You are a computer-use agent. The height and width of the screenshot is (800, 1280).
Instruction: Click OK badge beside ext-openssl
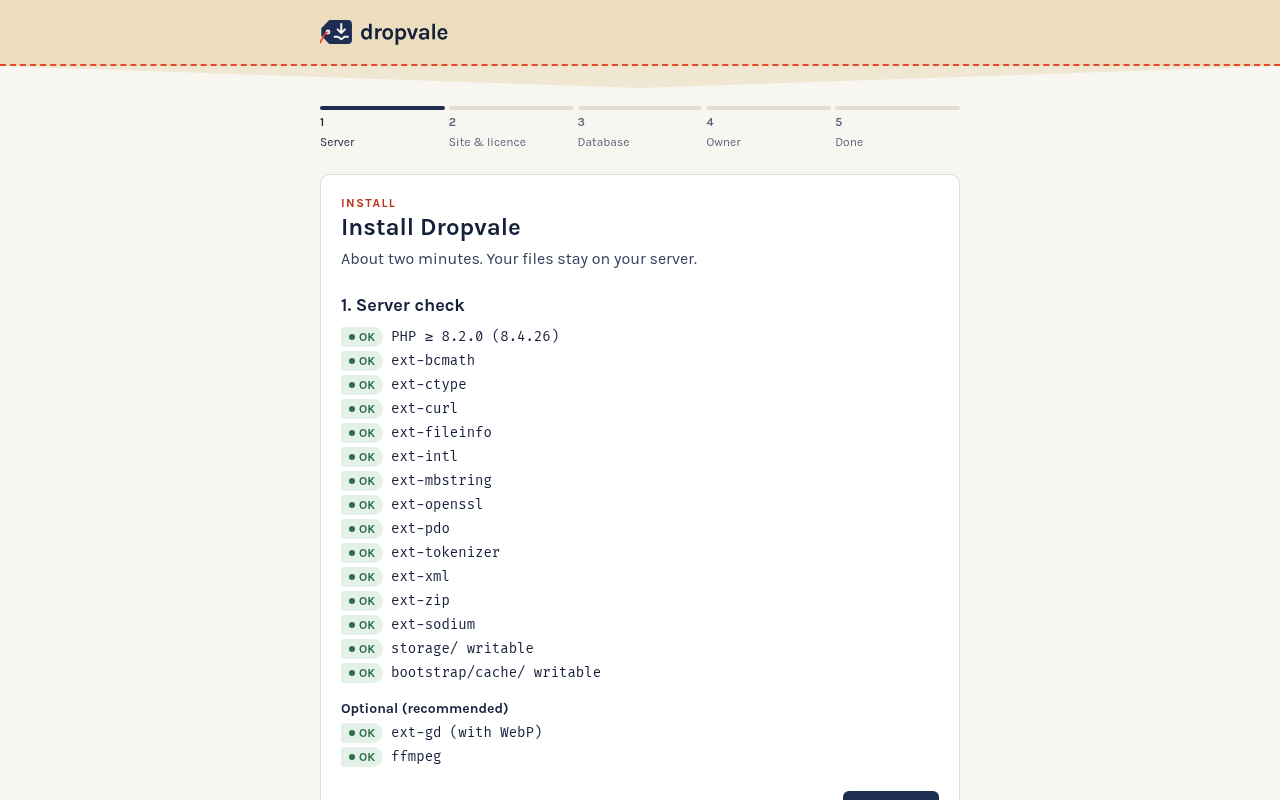click(x=362, y=505)
